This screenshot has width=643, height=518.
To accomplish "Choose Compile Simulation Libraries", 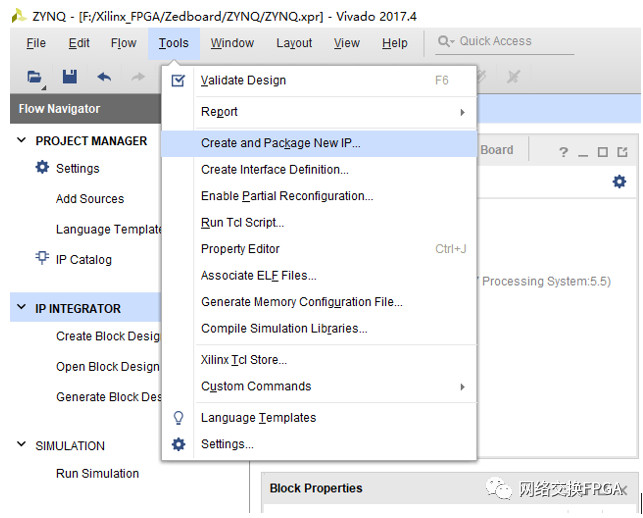I will click(x=319, y=329).
